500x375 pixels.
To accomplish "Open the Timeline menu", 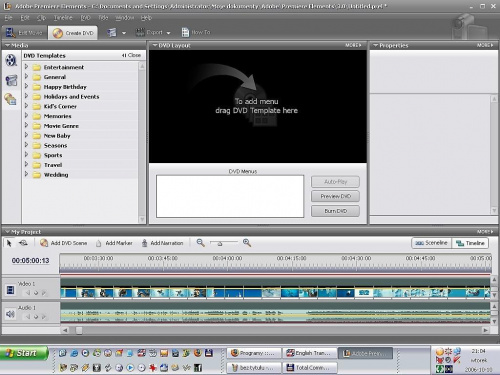I will [x=63, y=18].
